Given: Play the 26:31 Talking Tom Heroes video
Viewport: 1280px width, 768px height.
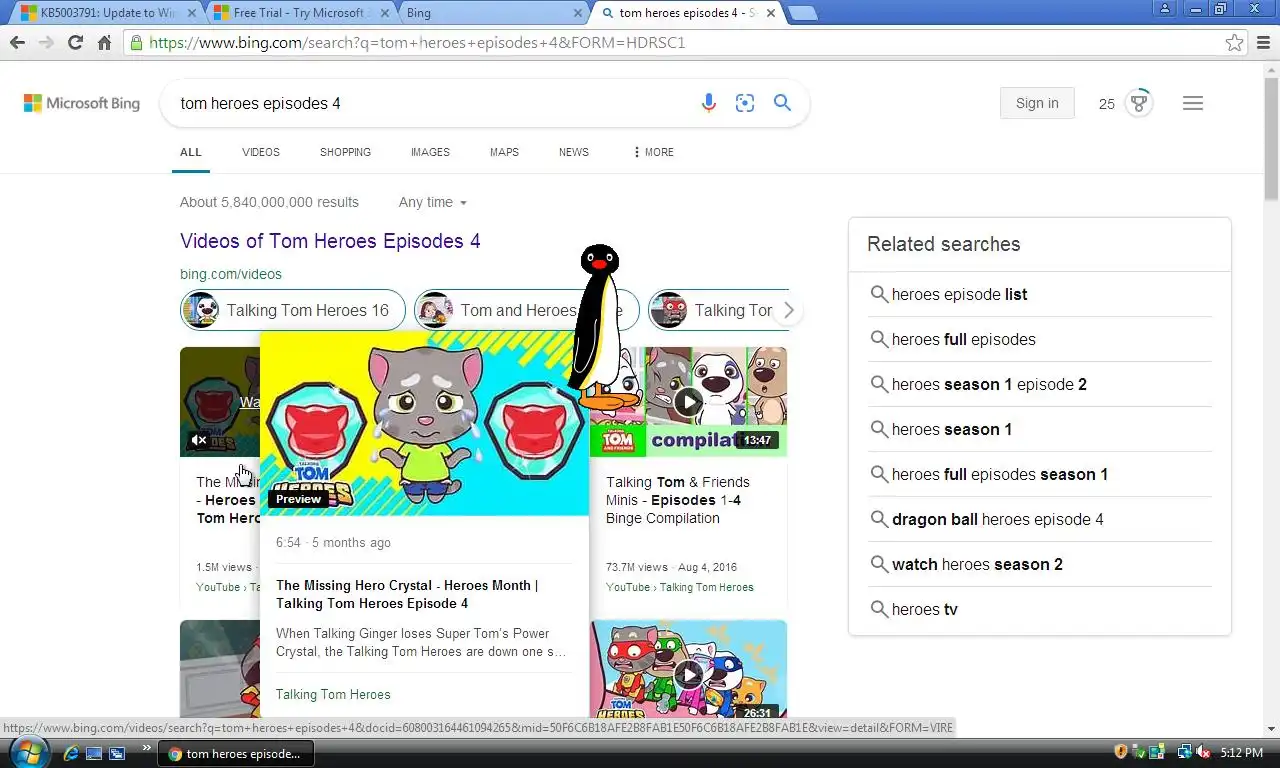Looking at the screenshot, I should [x=688, y=673].
